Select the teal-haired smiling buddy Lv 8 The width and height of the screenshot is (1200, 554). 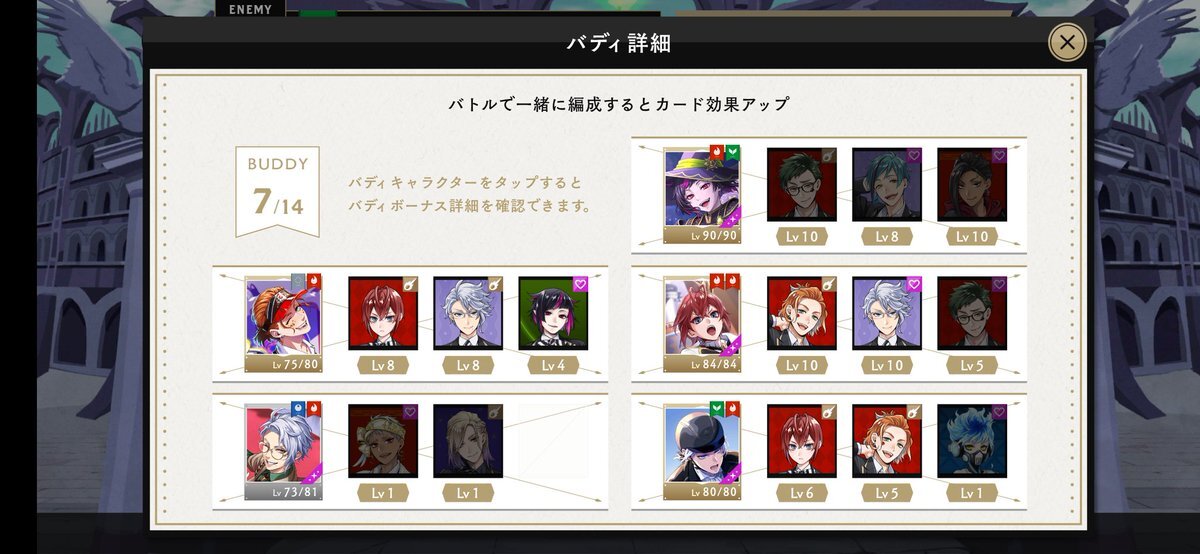(x=887, y=184)
